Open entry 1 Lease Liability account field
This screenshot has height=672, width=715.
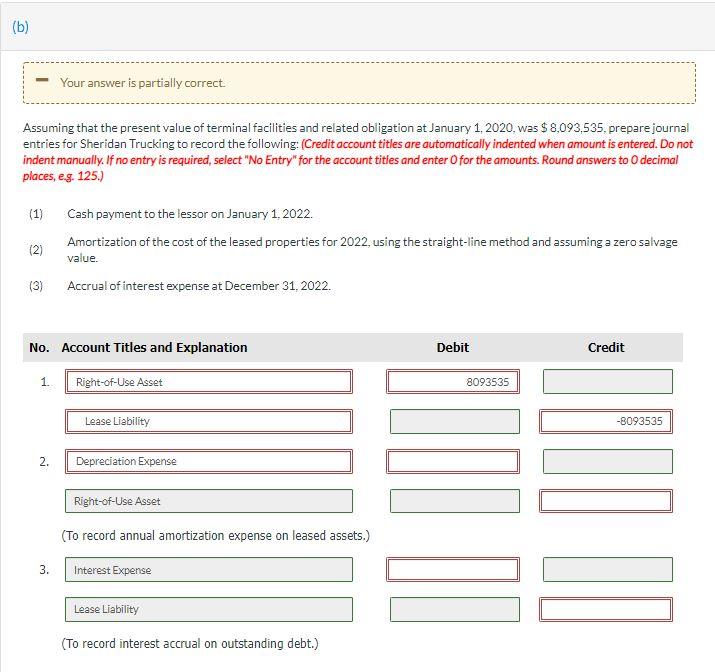pos(209,421)
